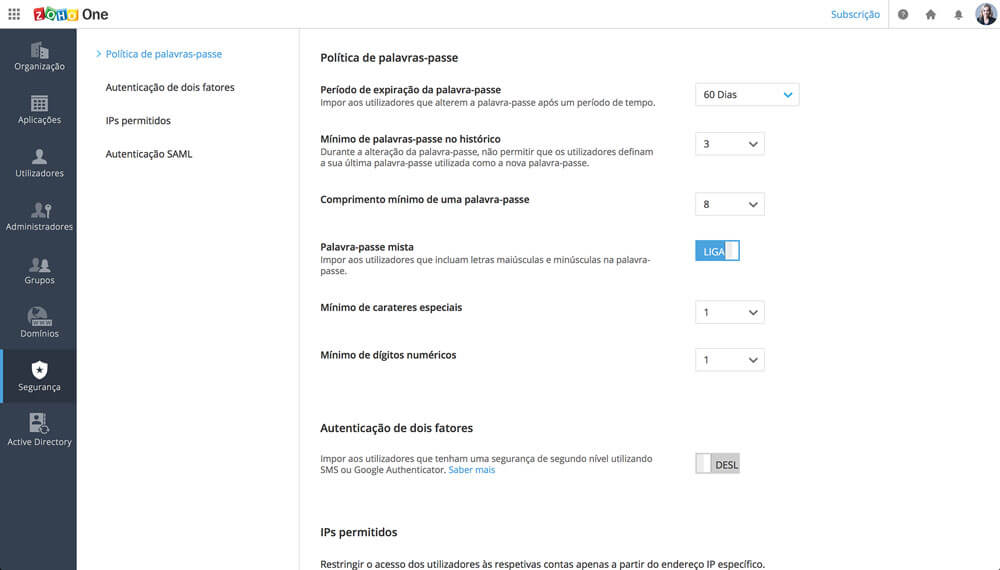Screen dimensions: 1000x570
Task: Open the help question mark icon
Action: click(x=903, y=14)
